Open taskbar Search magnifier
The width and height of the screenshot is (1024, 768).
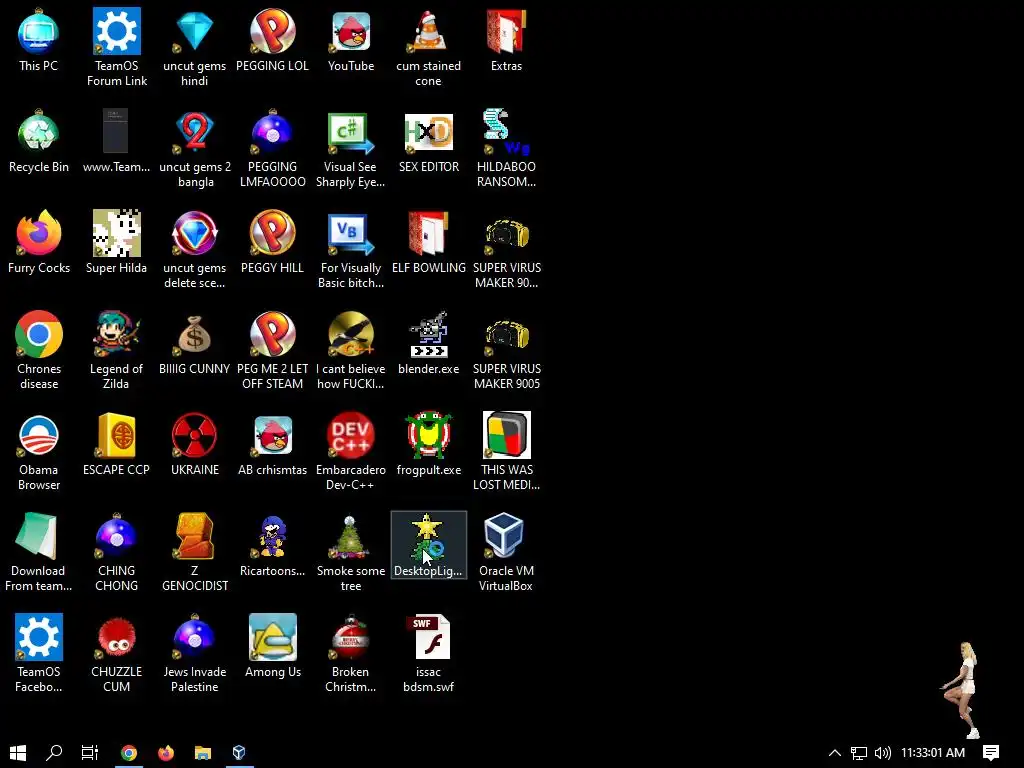(54, 752)
